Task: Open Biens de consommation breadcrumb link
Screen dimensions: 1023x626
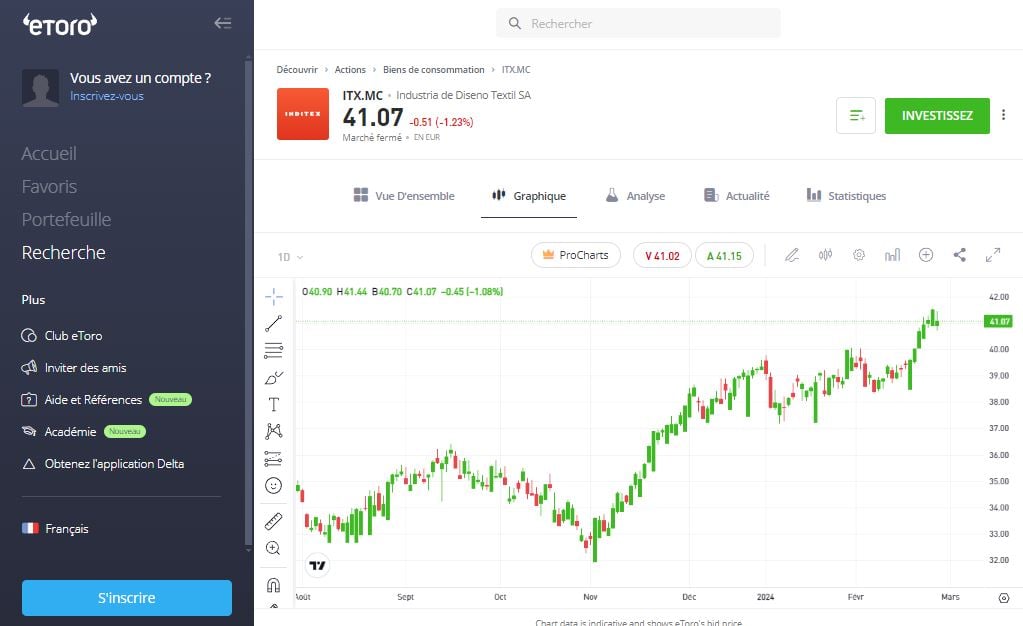Action: (433, 69)
